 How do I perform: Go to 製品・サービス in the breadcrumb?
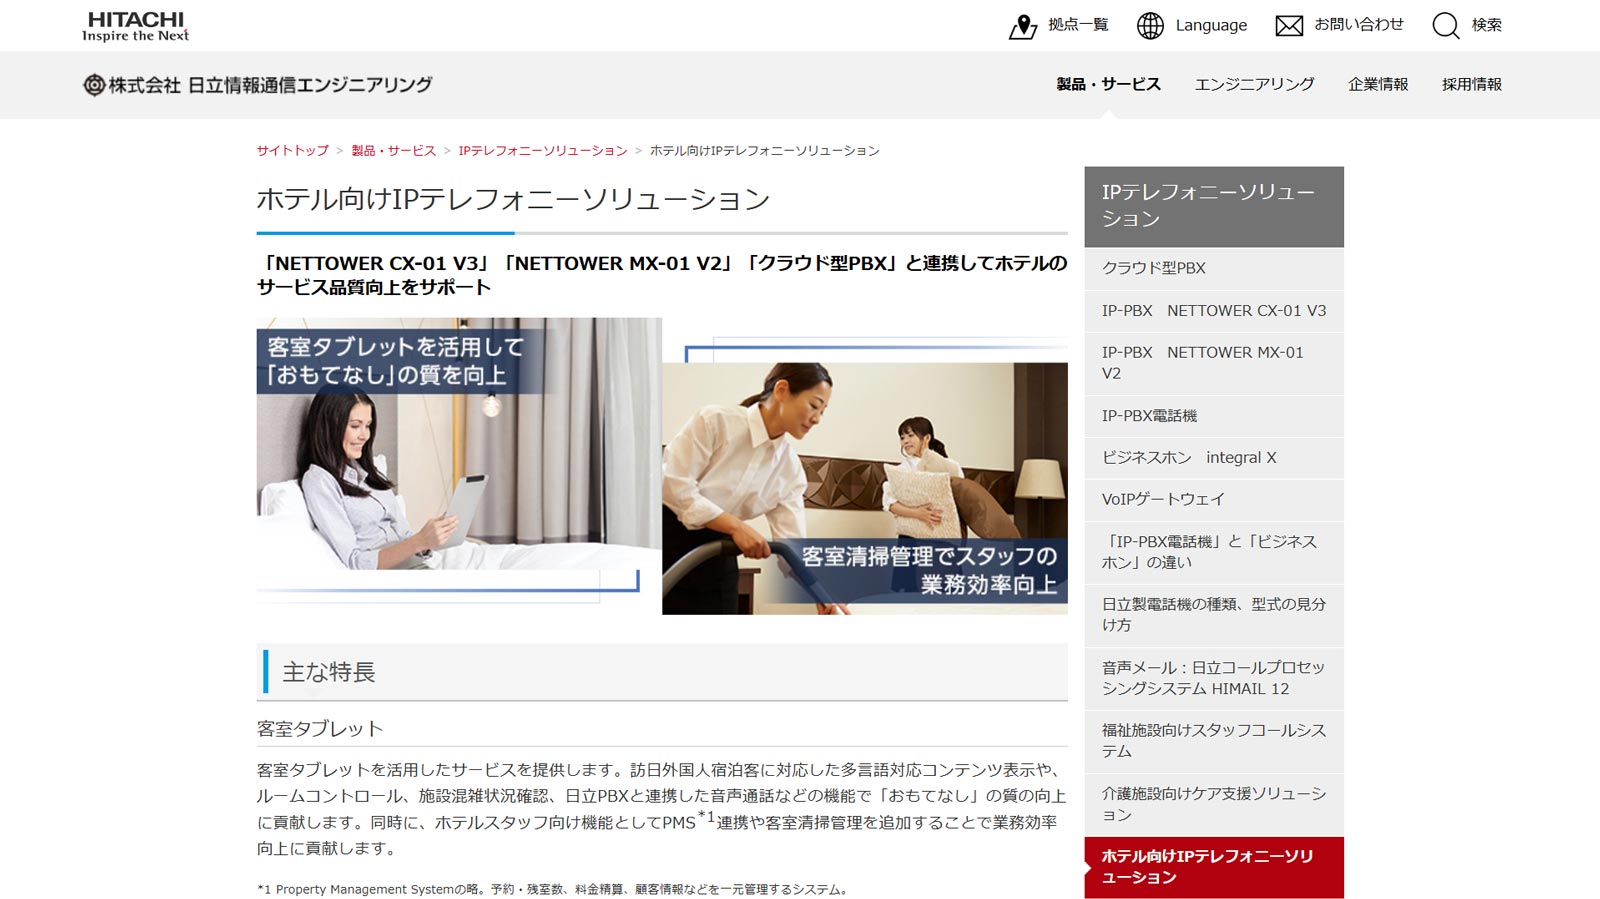pyautogui.click(x=393, y=150)
